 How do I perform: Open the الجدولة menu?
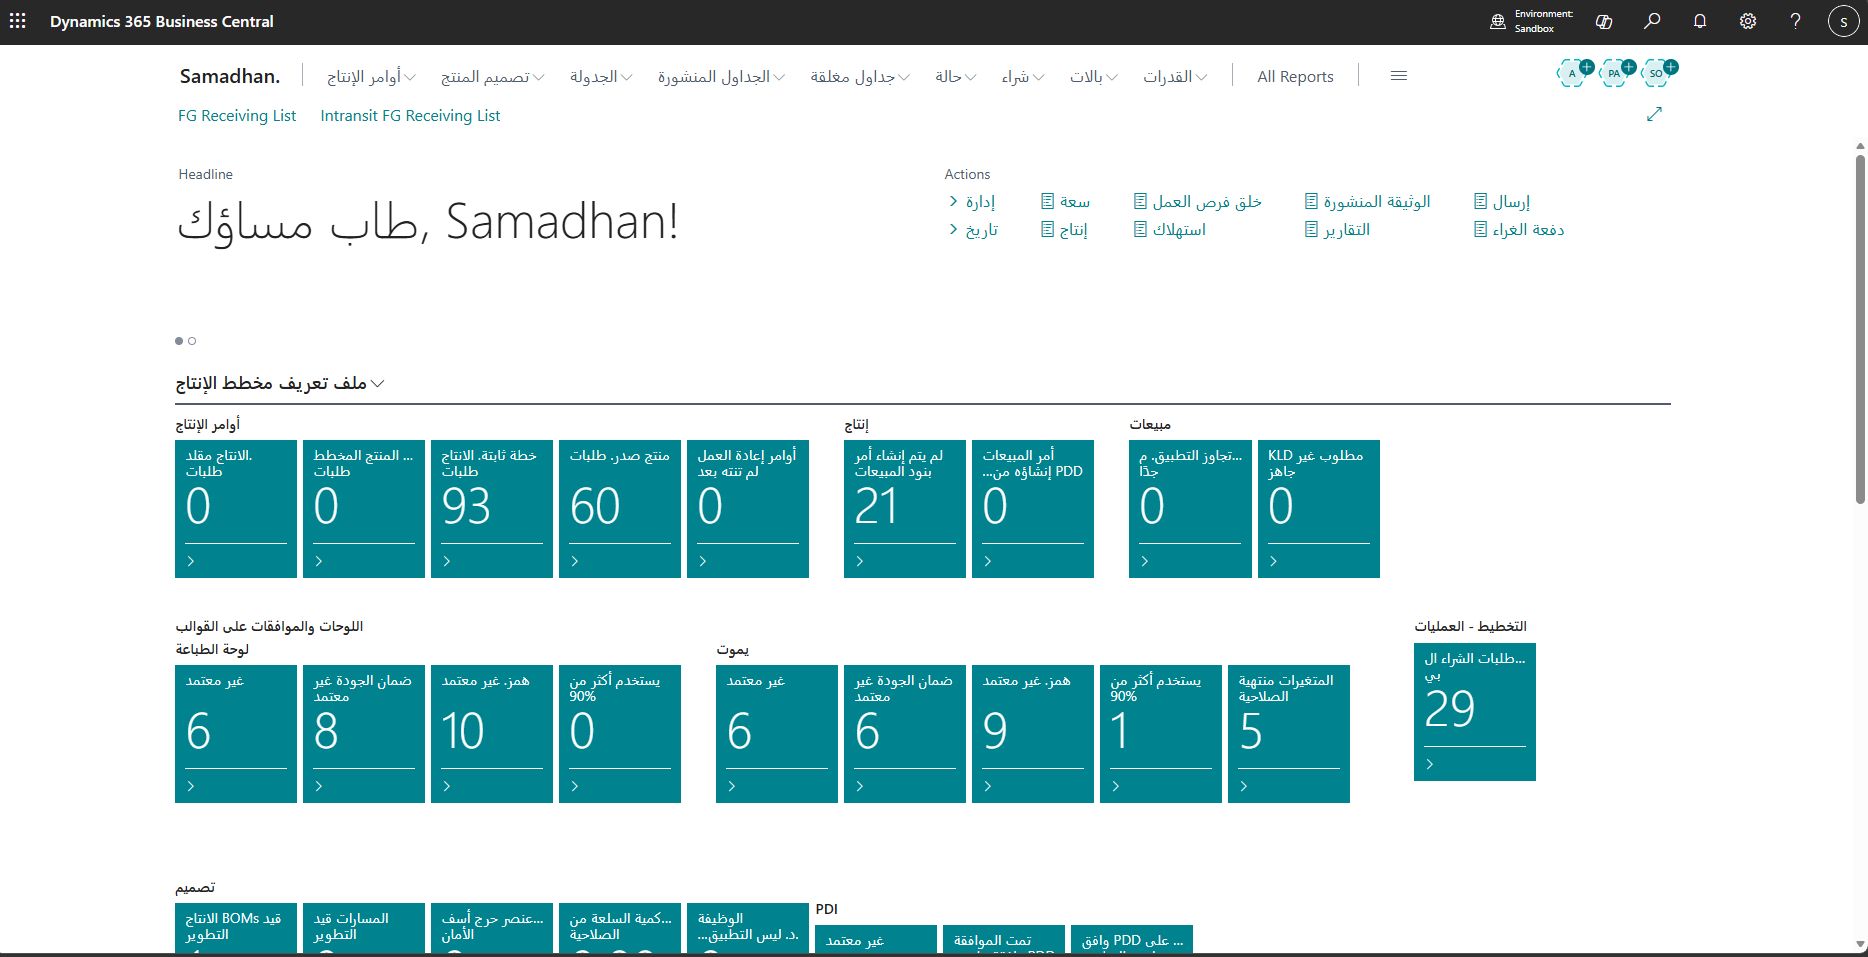tap(601, 76)
